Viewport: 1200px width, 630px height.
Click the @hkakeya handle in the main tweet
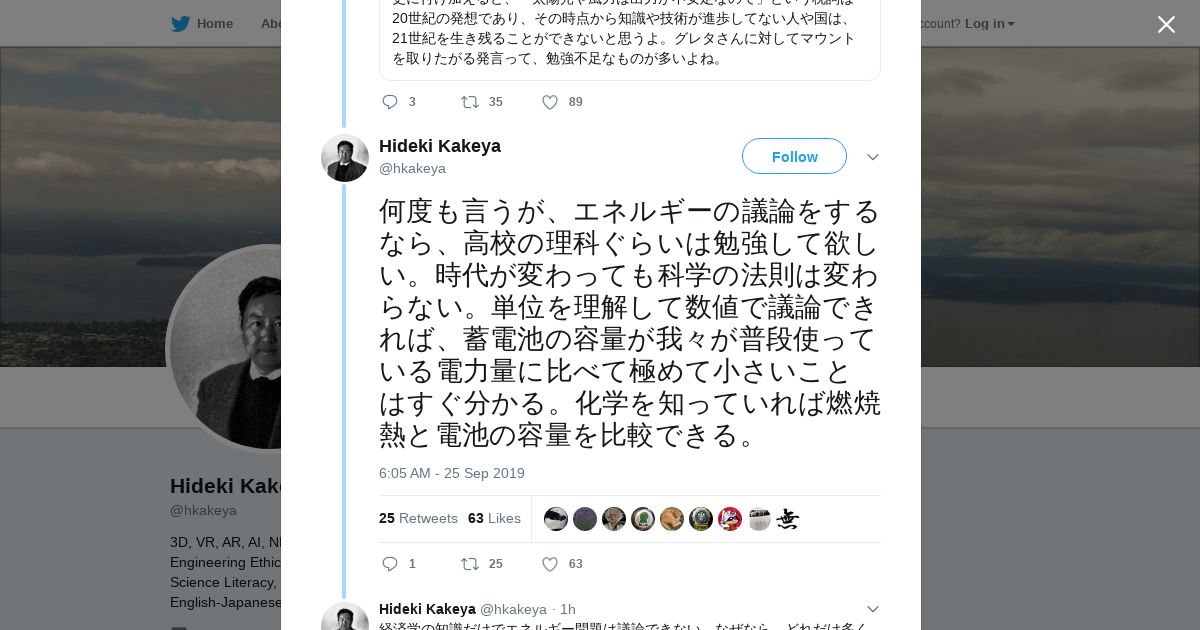(x=412, y=168)
